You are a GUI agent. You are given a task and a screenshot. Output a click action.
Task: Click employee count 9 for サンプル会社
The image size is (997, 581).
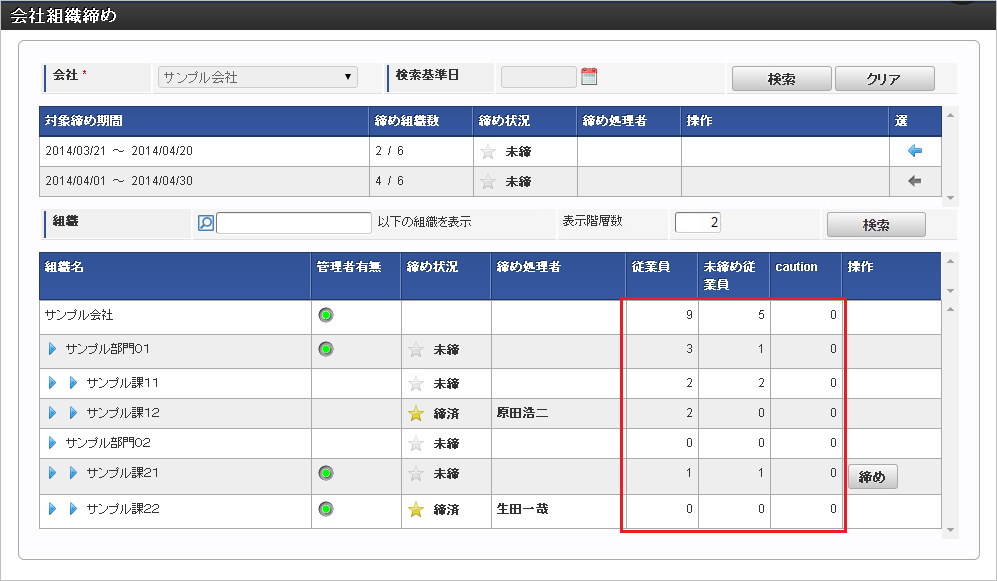689,315
